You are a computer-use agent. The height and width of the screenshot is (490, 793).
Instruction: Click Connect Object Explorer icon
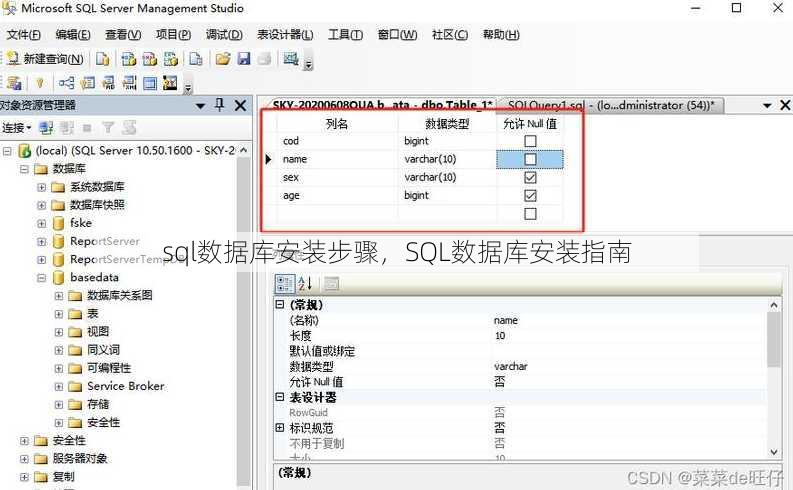46,128
